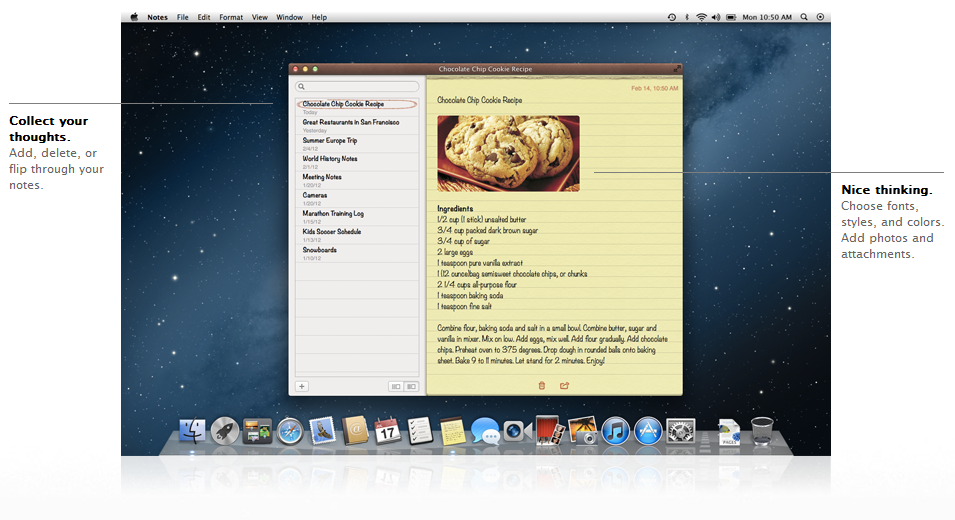Select the Snowboards note
The height and width of the screenshot is (520, 955).
click(358, 253)
